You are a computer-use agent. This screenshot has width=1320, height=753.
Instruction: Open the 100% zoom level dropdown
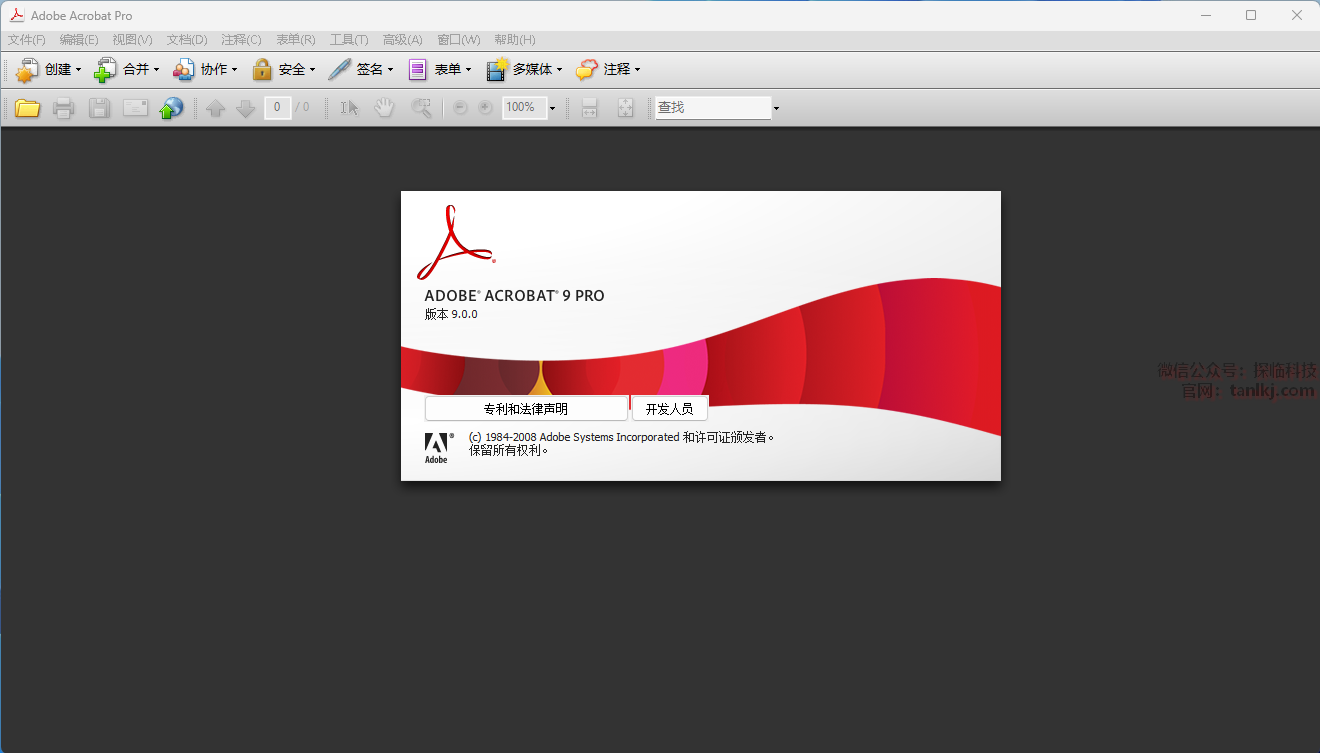coord(552,108)
